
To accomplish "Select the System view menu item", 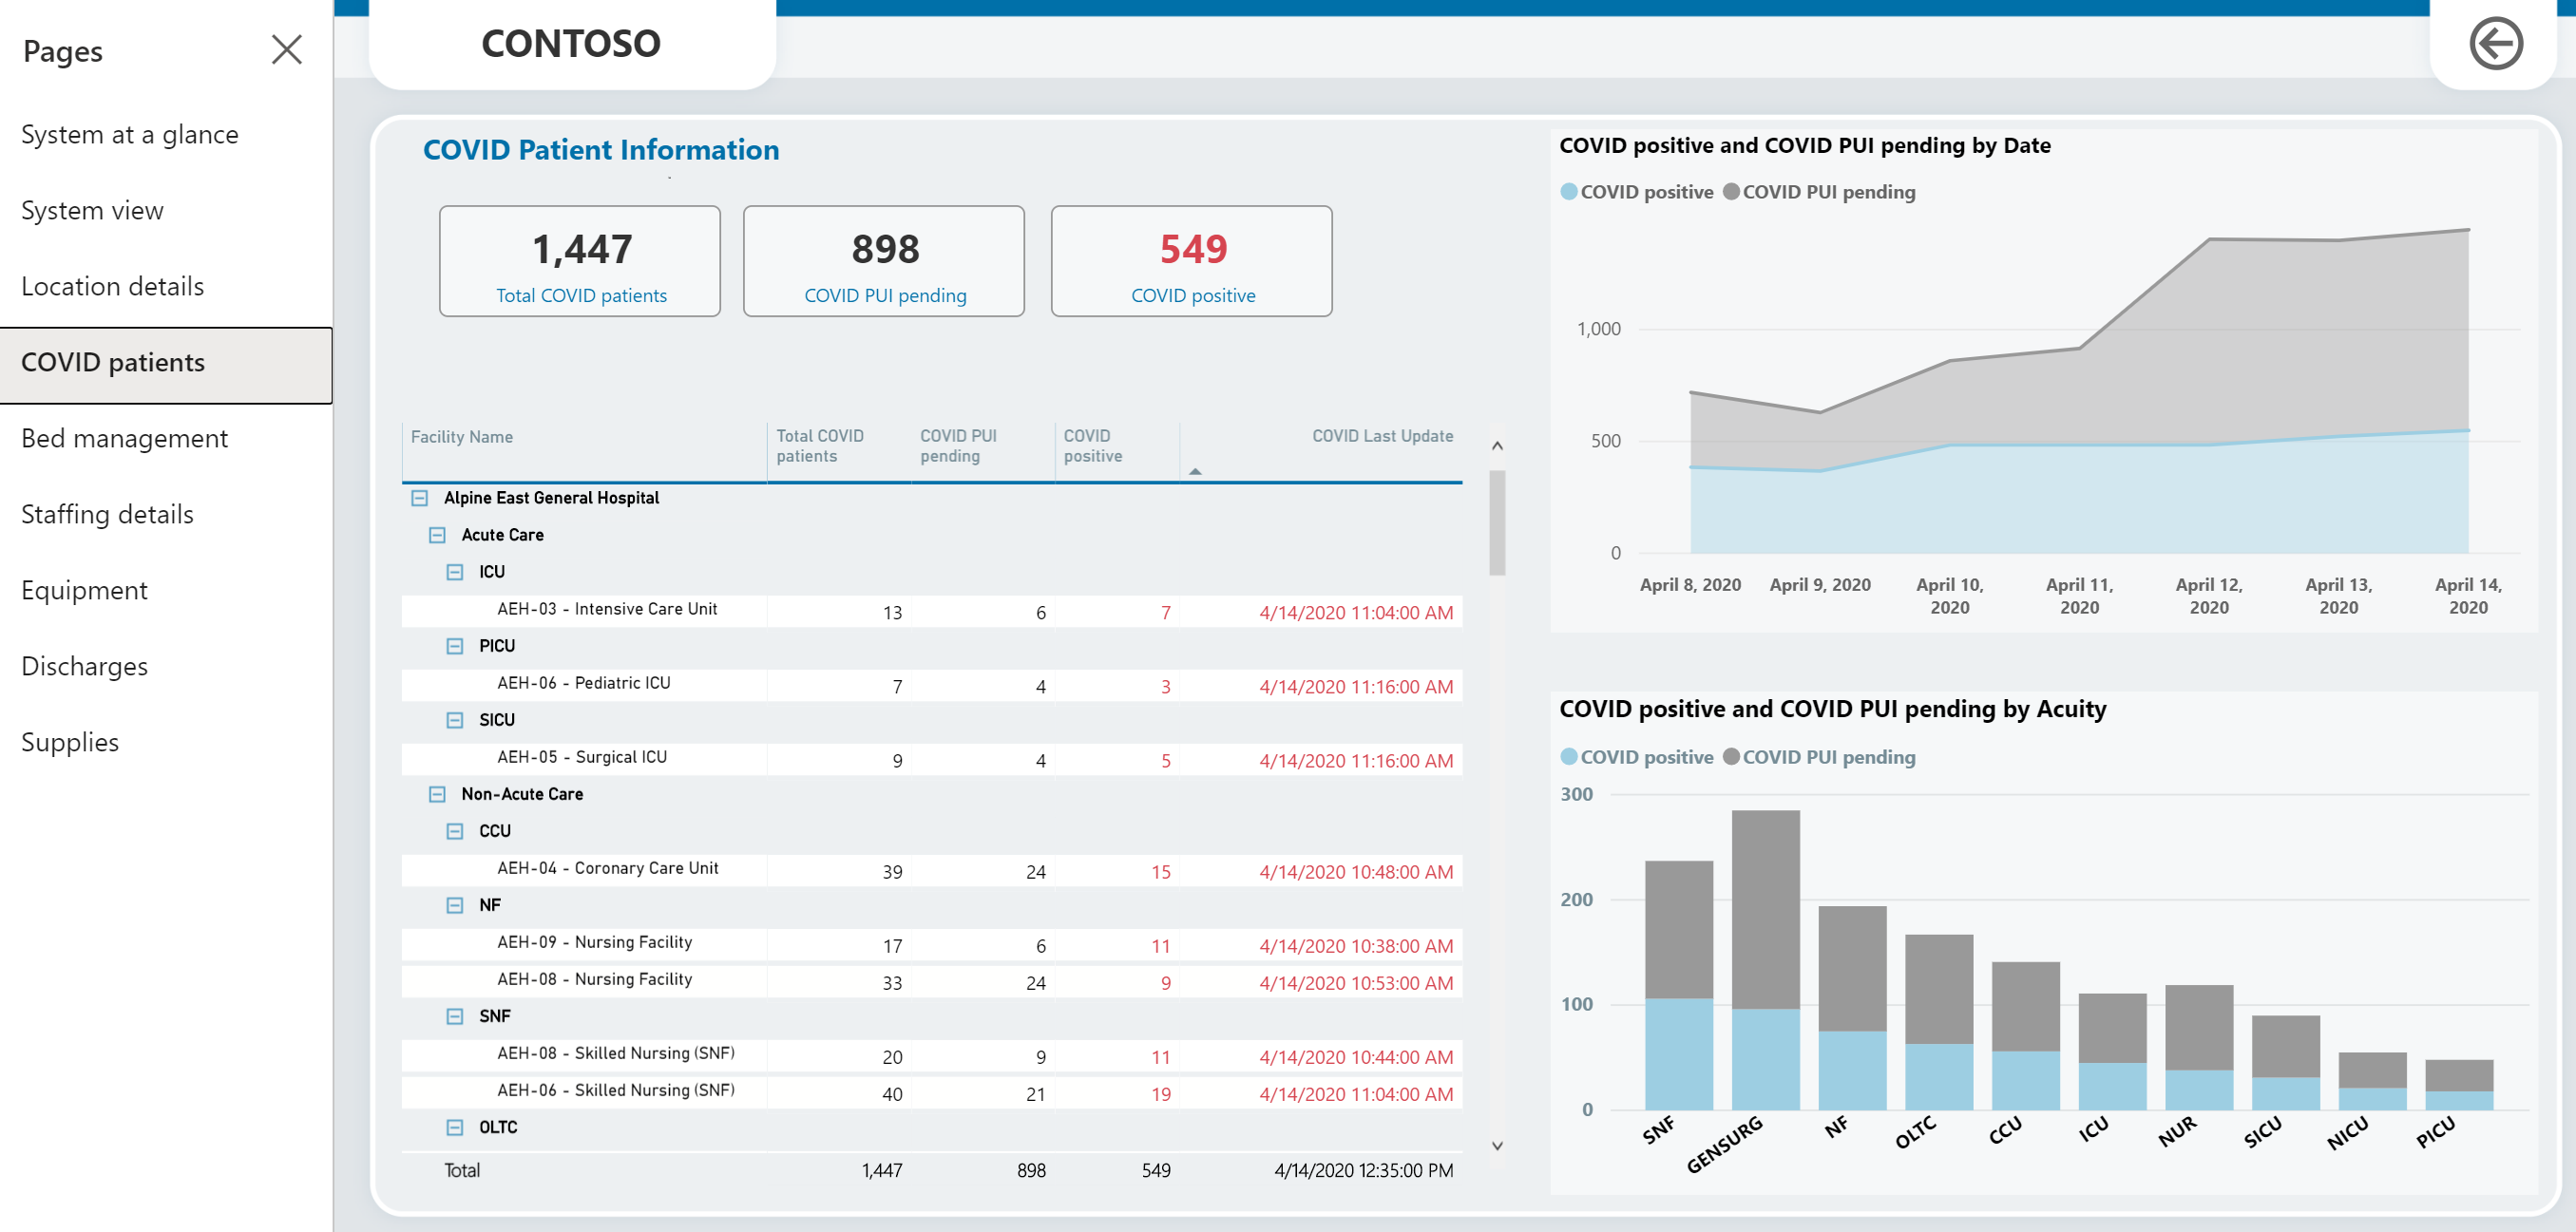I will click(94, 210).
